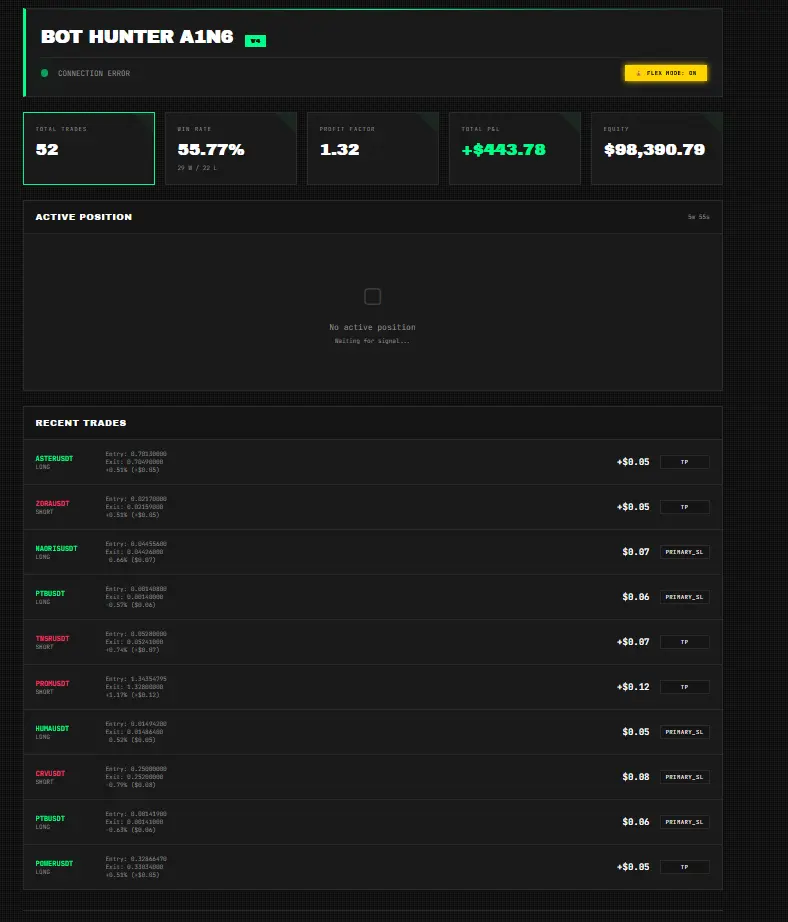Click the Recent Trades section heading
The height and width of the screenshot is (922, 788).
[81, 423]
